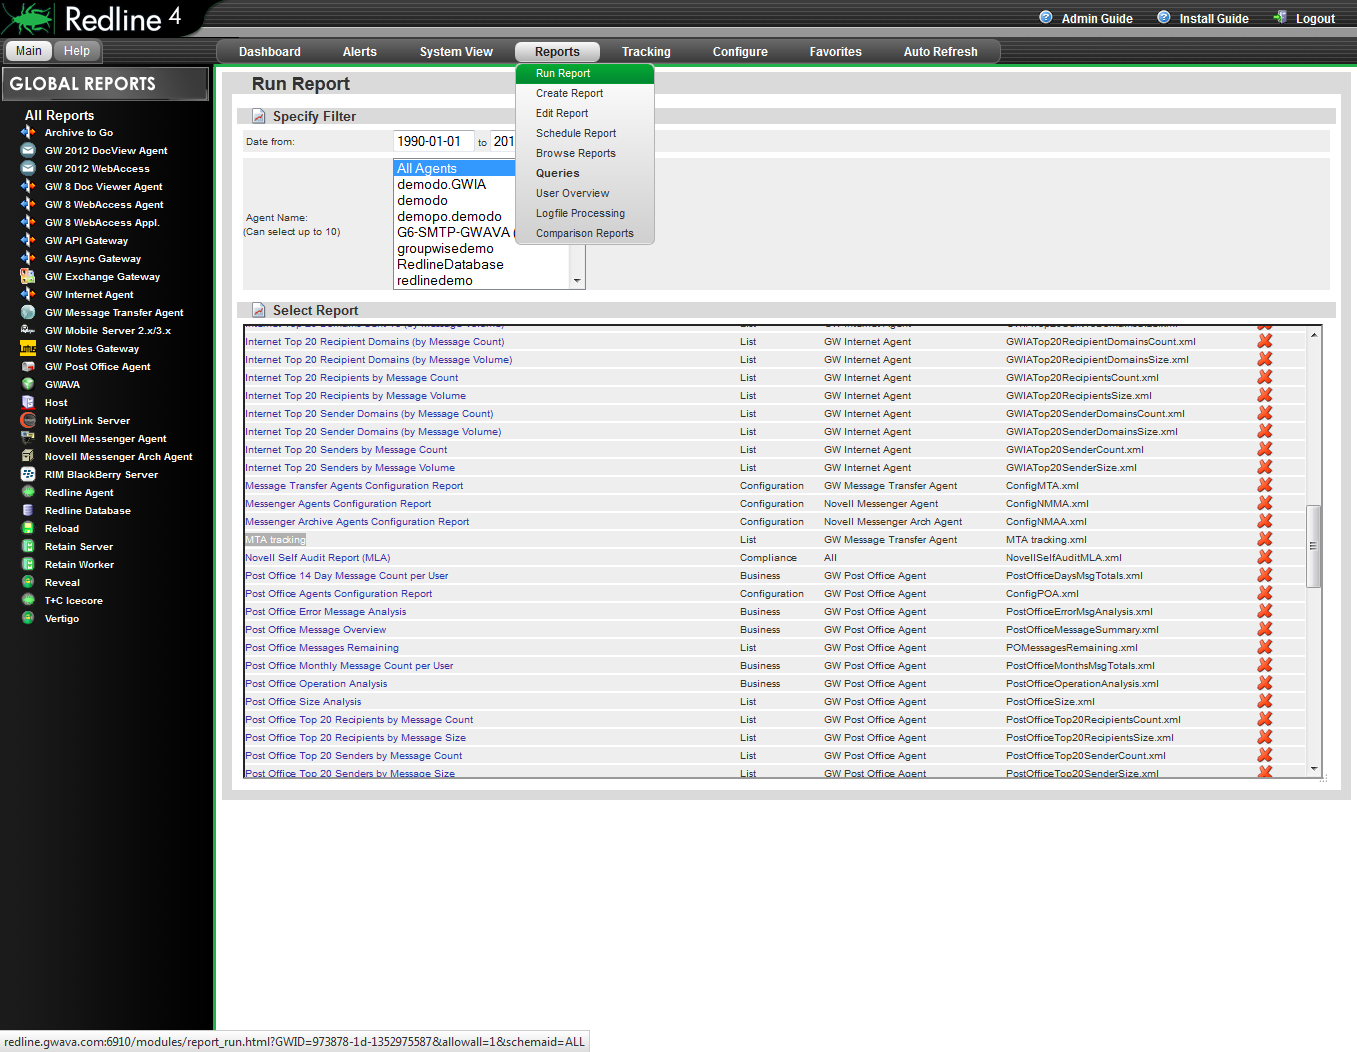Image resolution: width=1357 pixels, height=1052 pixels.
Task: Click the GW 2012 DocView Agent icon
Action: click(x=28, y=150)
